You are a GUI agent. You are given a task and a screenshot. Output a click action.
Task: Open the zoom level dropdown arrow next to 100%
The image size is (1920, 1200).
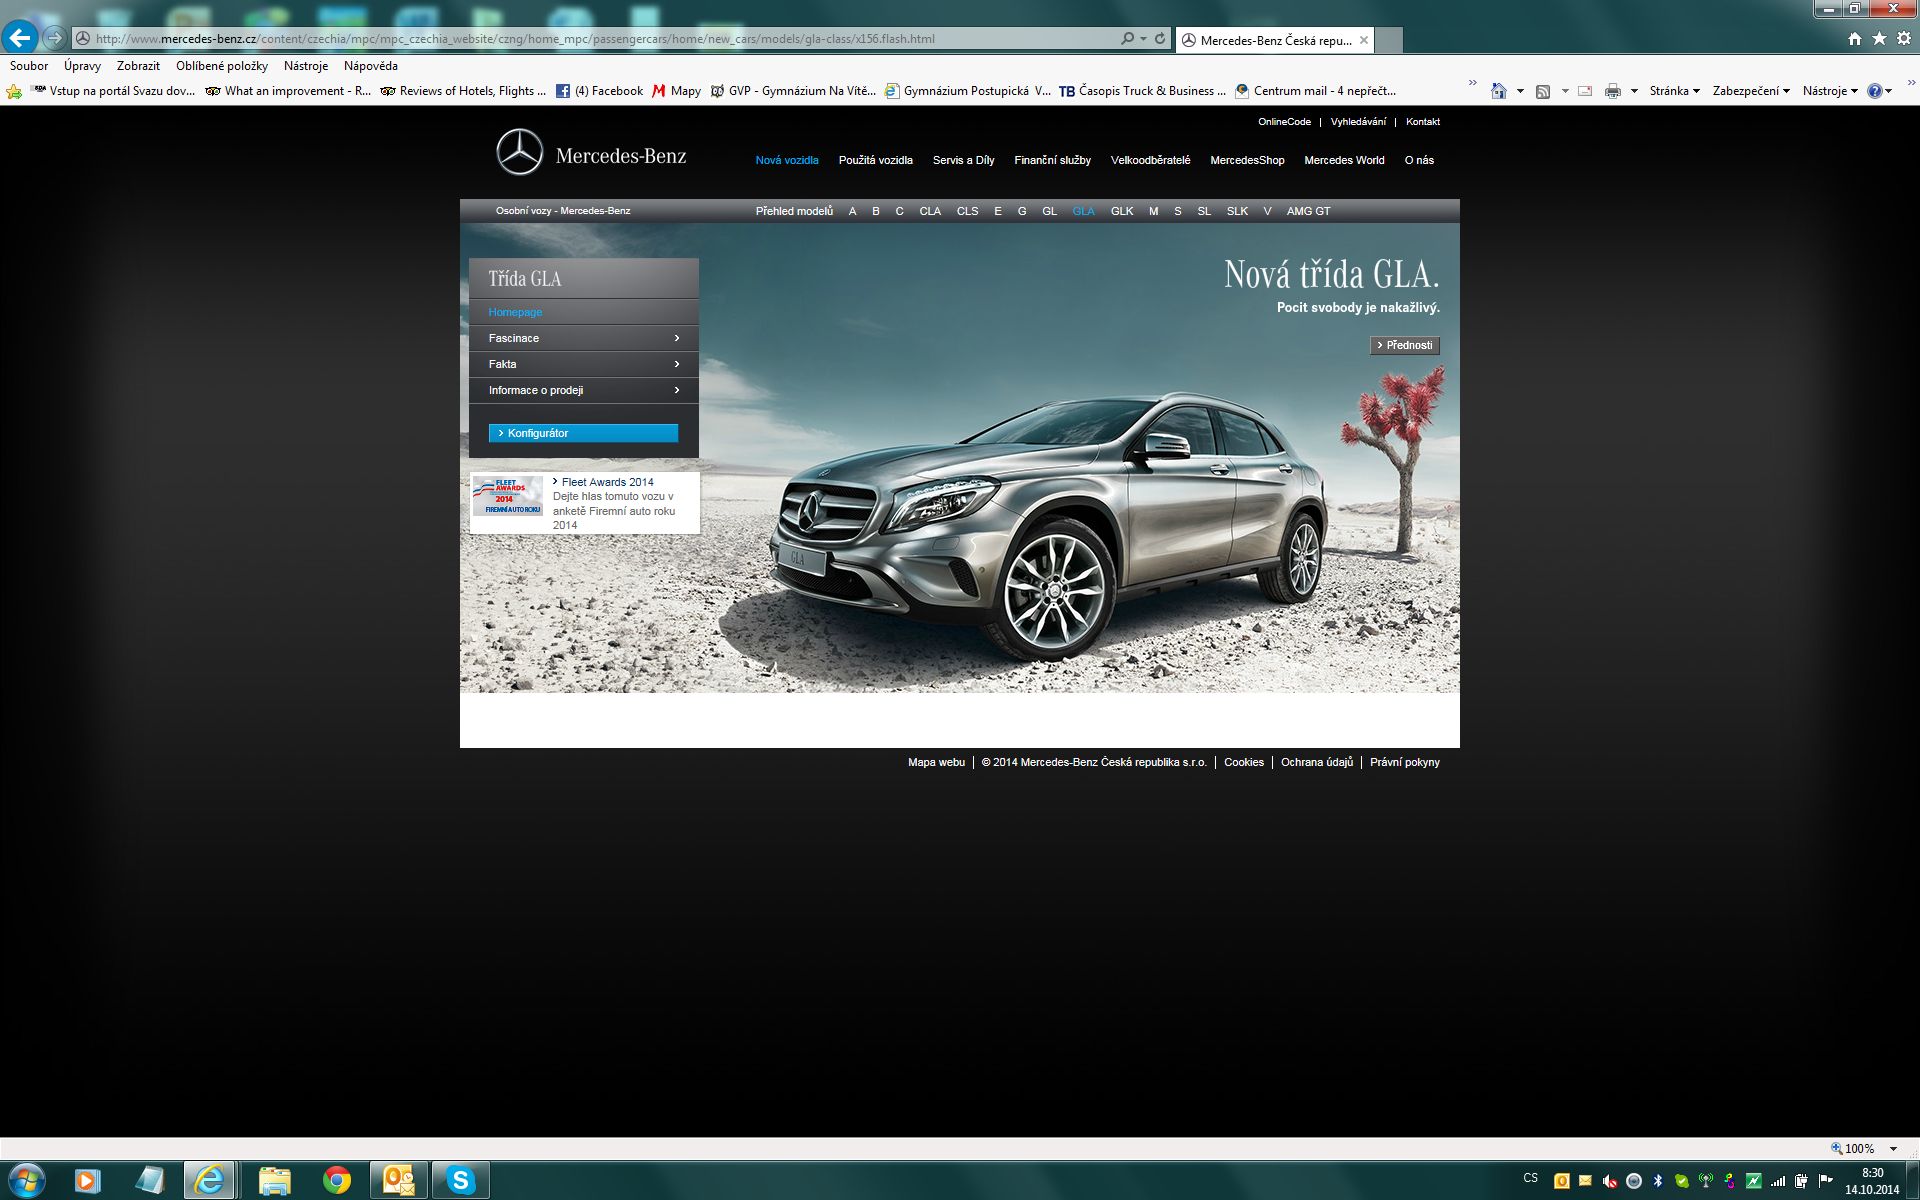pyautogui.click(x=1893, y=1149)
